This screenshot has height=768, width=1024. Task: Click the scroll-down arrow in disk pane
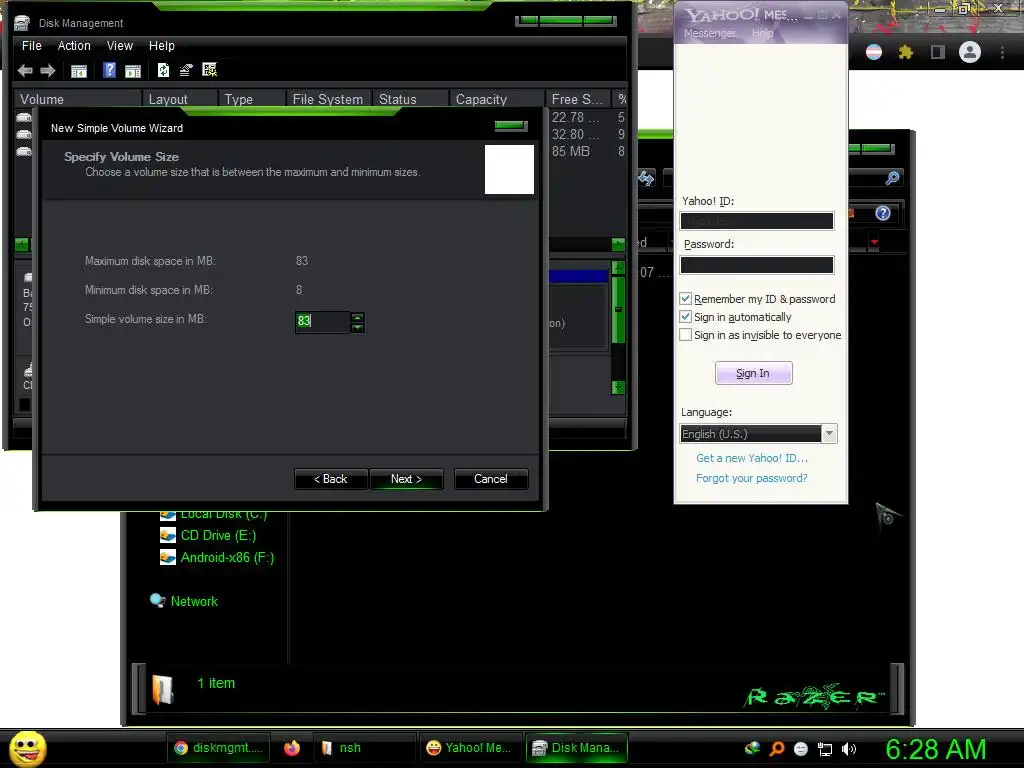pyautogui.click(x=618, y=387)
